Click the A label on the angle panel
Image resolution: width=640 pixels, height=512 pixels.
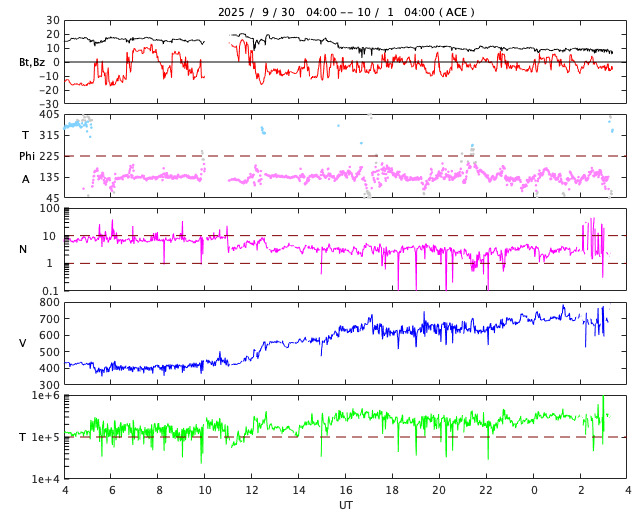(x=26, y=179)
